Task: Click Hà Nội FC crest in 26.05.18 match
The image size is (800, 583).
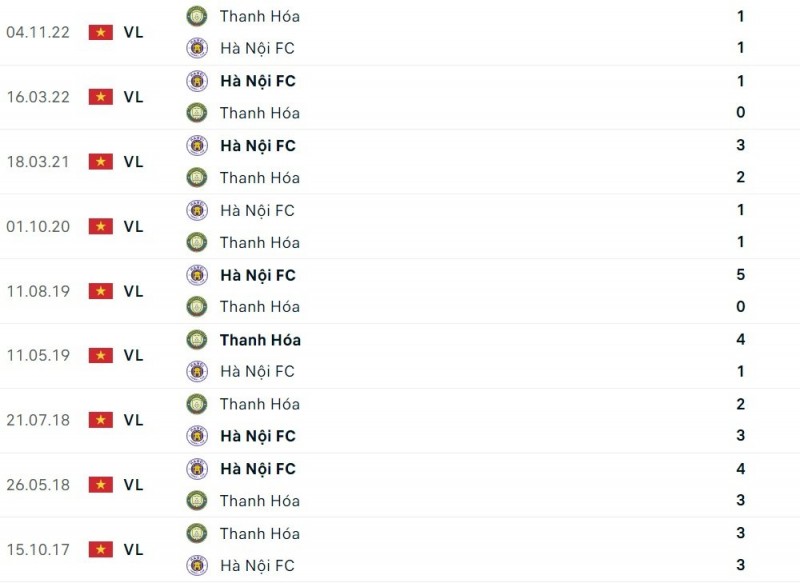Action: point(197,469)
